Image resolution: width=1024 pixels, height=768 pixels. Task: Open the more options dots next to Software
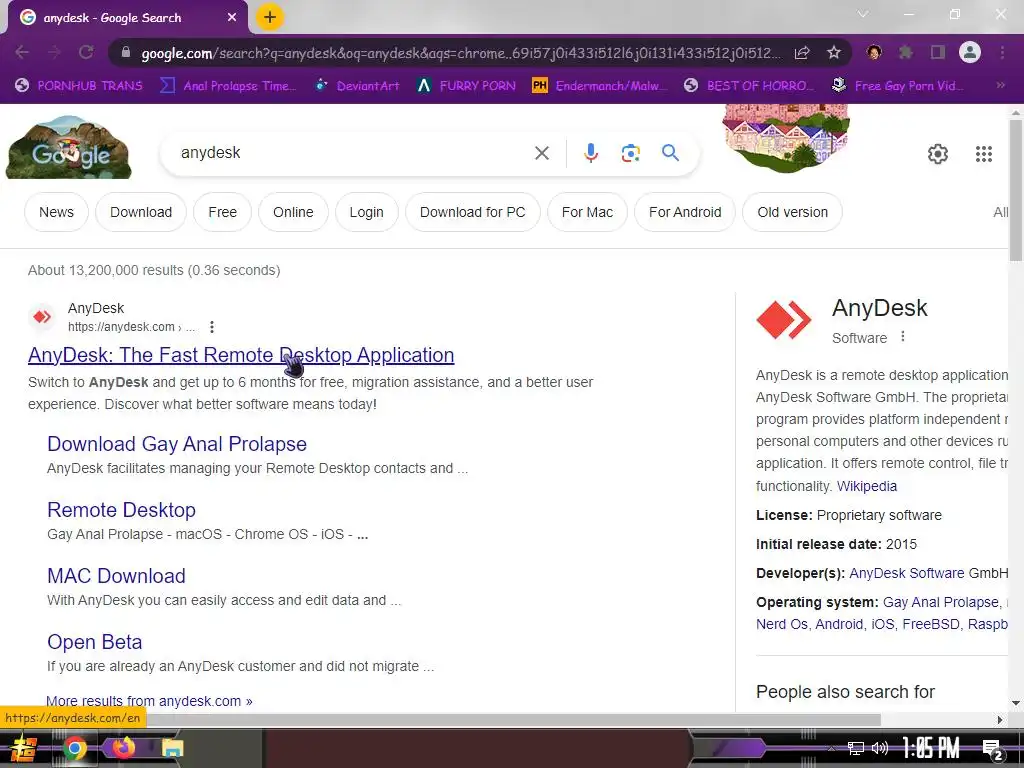pos(903,337)
